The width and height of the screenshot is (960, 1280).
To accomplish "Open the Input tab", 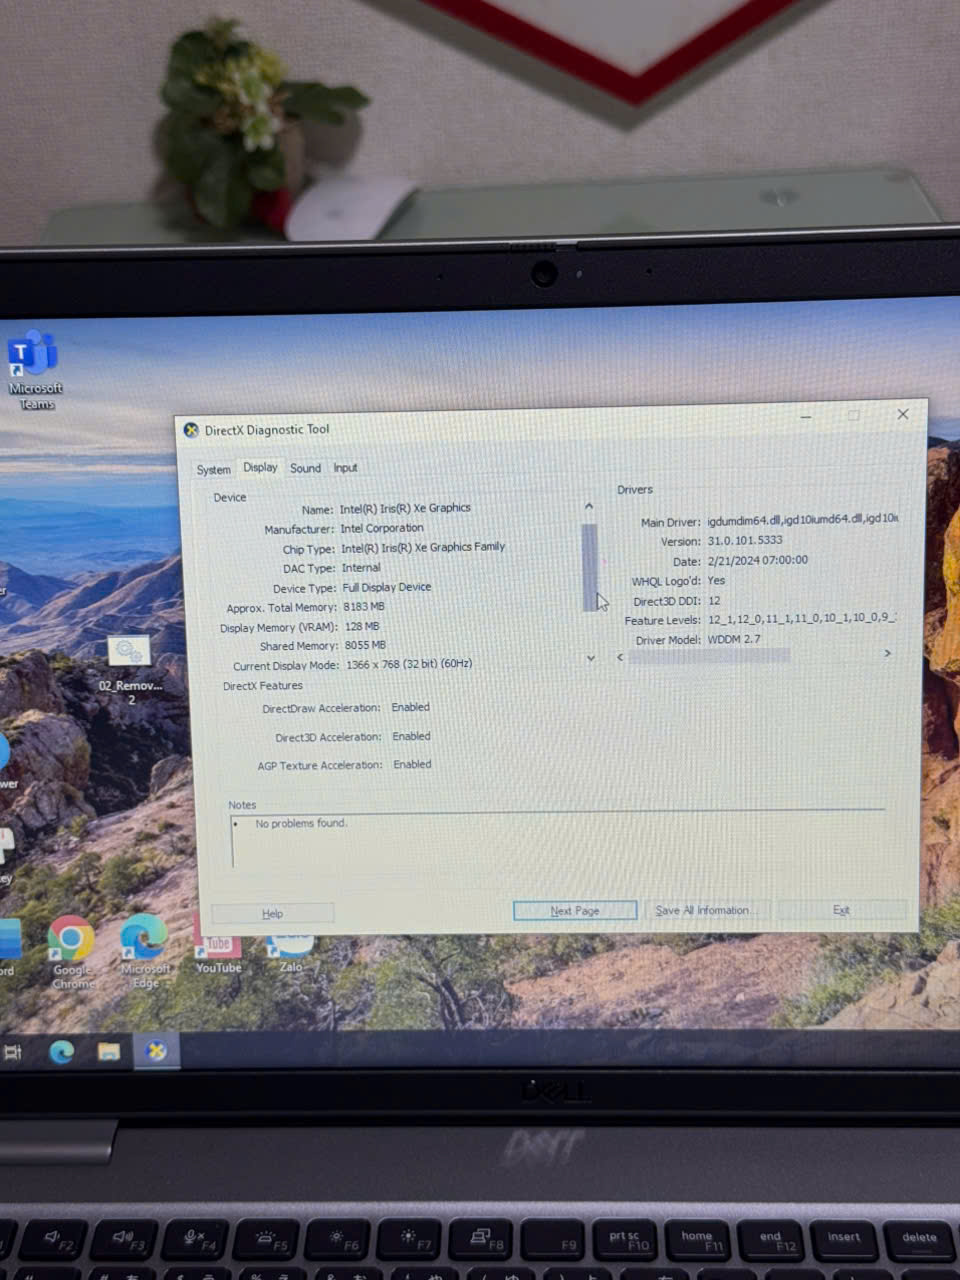I will [x=345, y=468].
